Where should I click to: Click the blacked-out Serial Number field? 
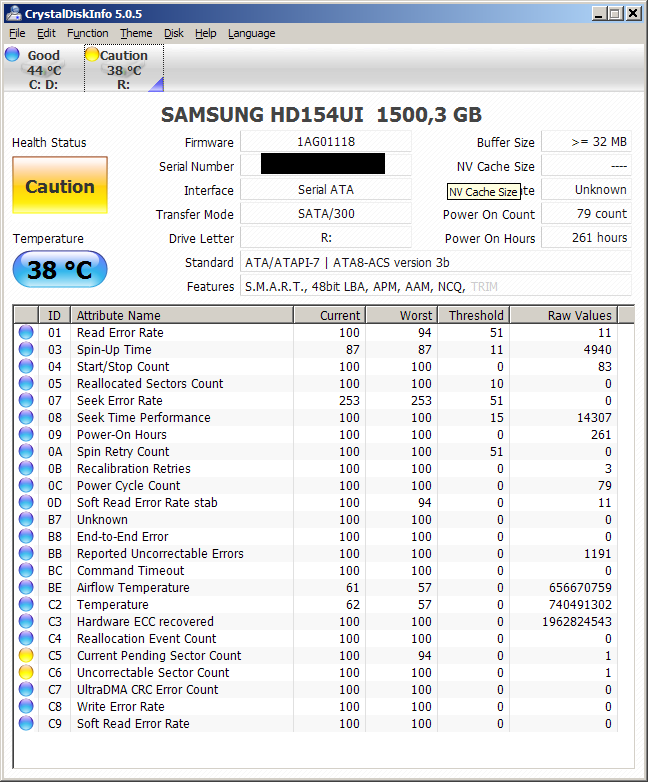point(326,165)
